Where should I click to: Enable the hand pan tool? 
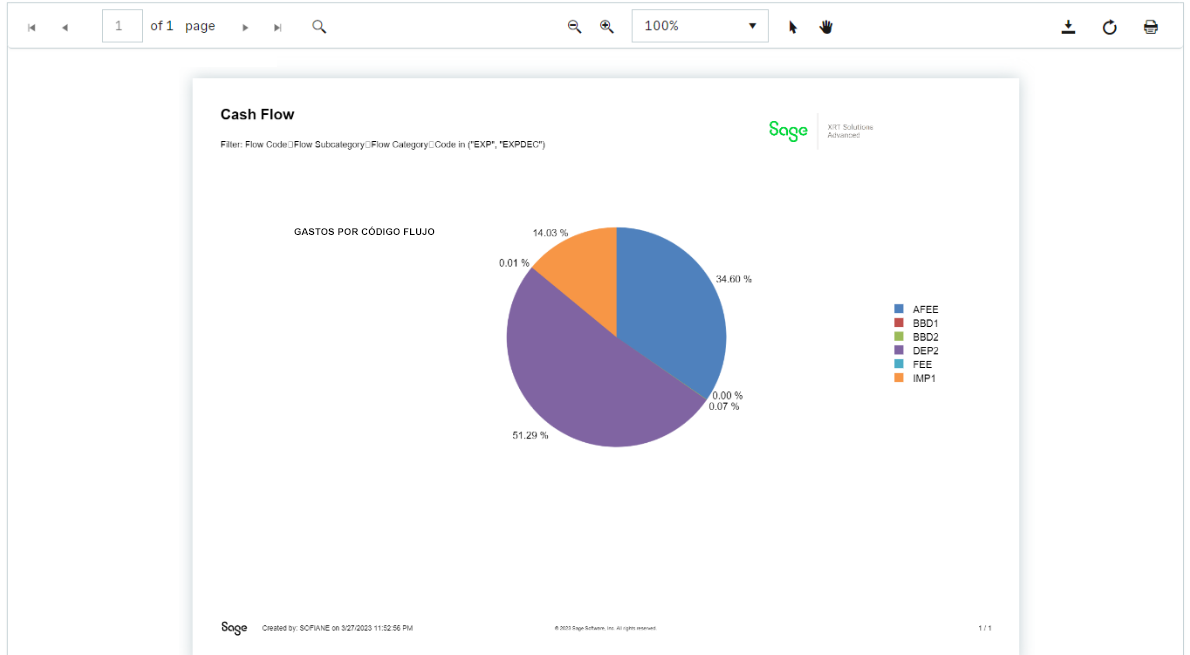826,27
